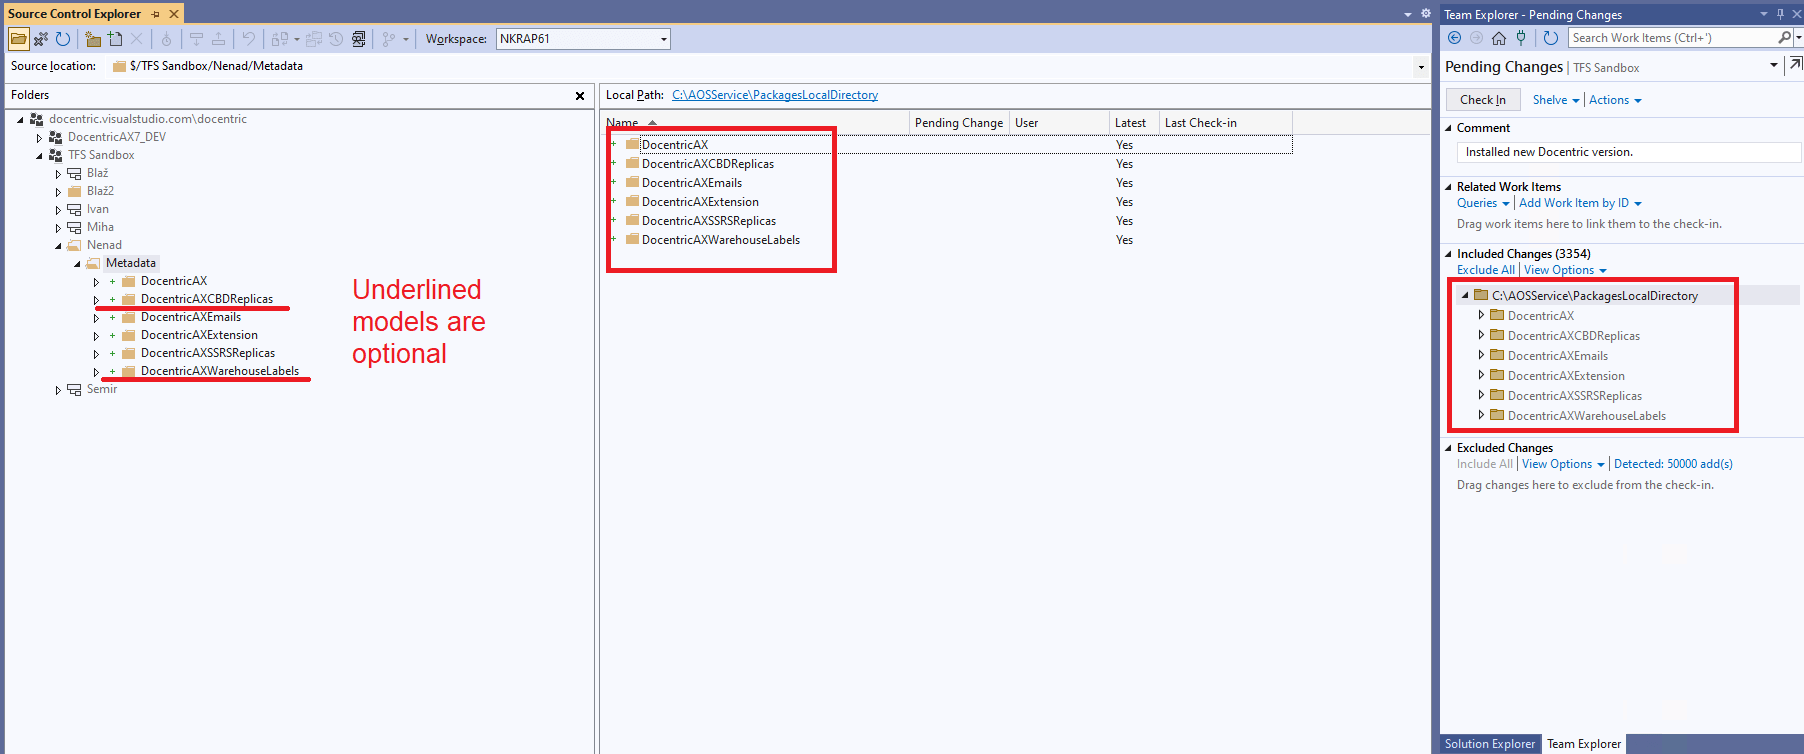This screenshot has height=754, width=1804.
Task: Click the Pending Change column header
Action: 959,123
